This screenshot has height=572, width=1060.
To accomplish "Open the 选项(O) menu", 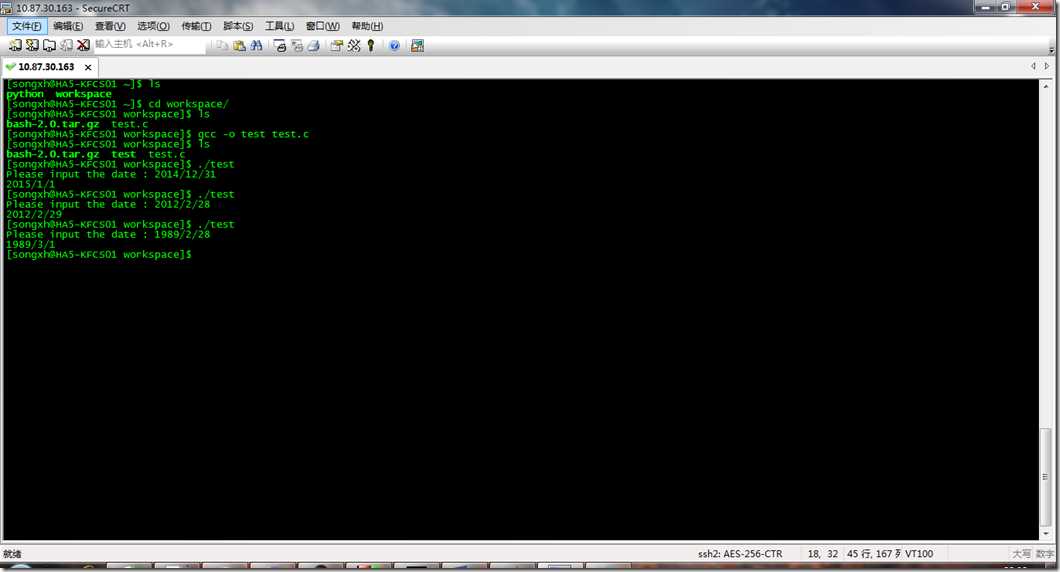I will (153, 26).
